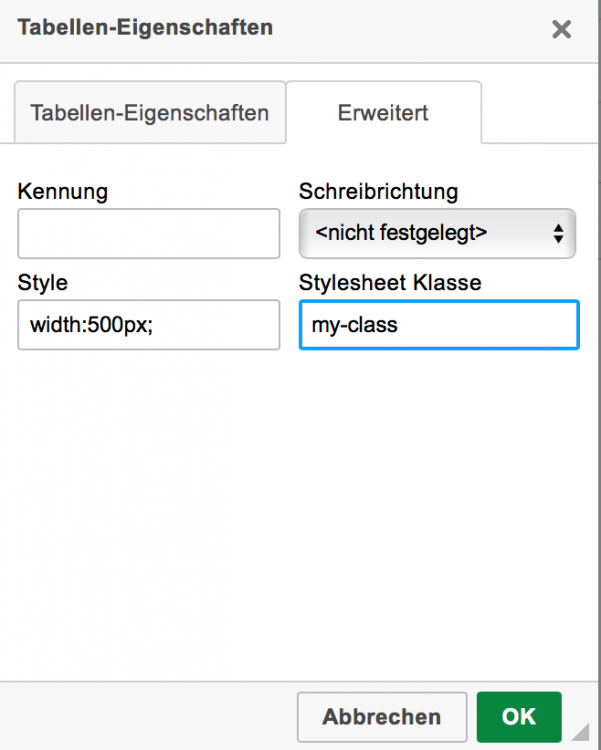601x750 pixels.
Task: Click the dialog title bar text Tabellen-Eigenschaften
Action: pos(145,27)
